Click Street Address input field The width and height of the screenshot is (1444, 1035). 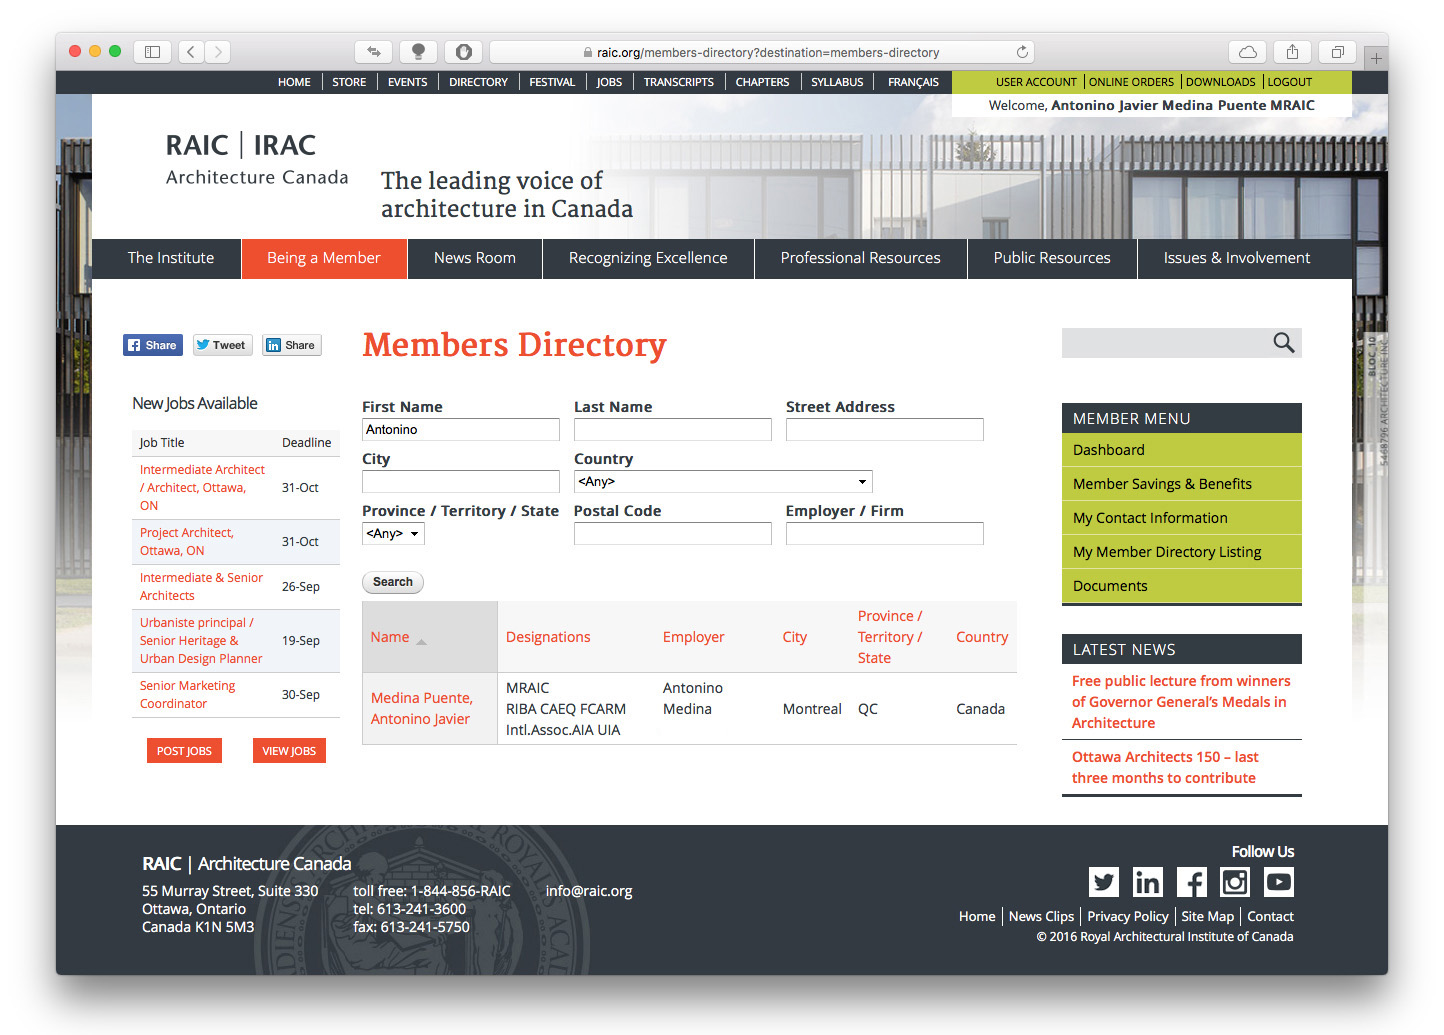click(x=885, y=430)
